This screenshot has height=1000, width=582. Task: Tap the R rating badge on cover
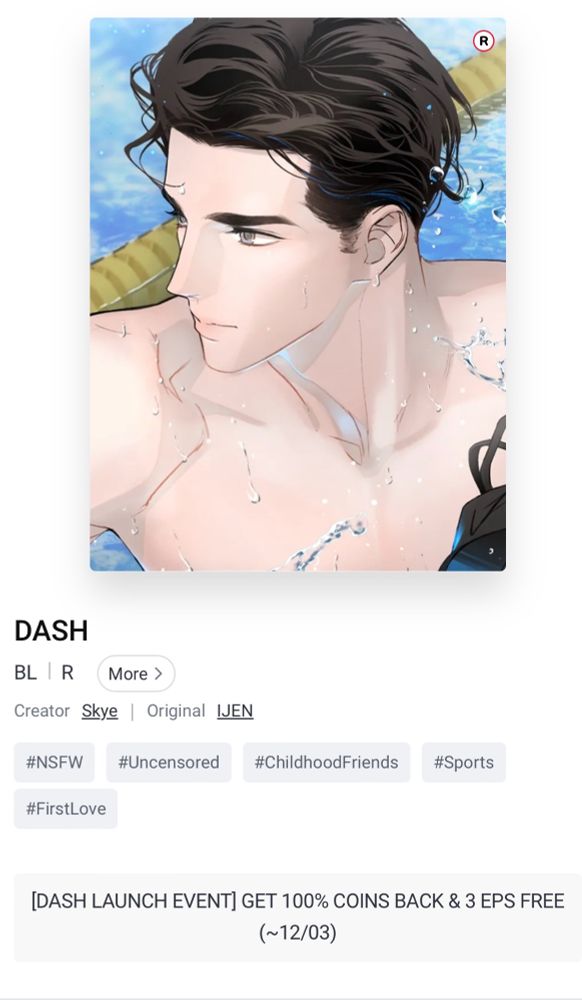pyautogui.click(x=483, y=41)
